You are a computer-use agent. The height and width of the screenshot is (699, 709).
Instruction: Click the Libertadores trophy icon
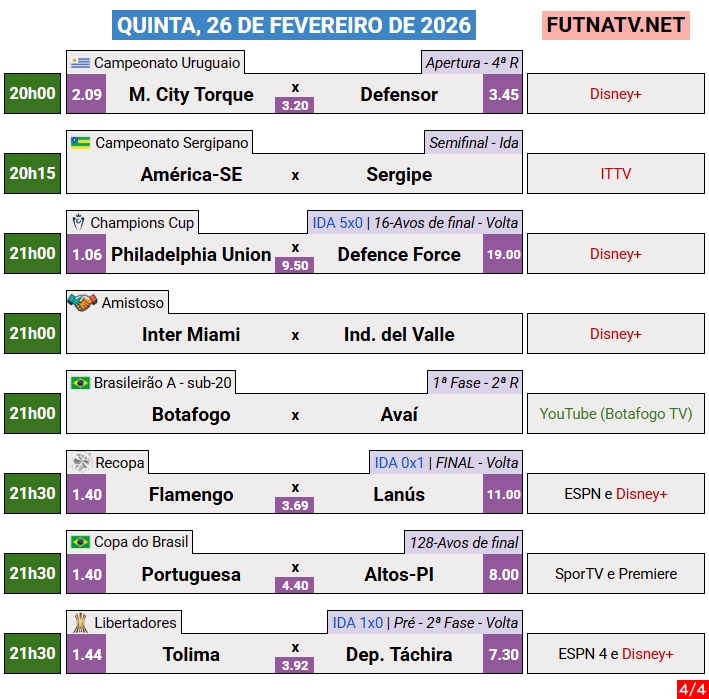[x=80, y=622]
